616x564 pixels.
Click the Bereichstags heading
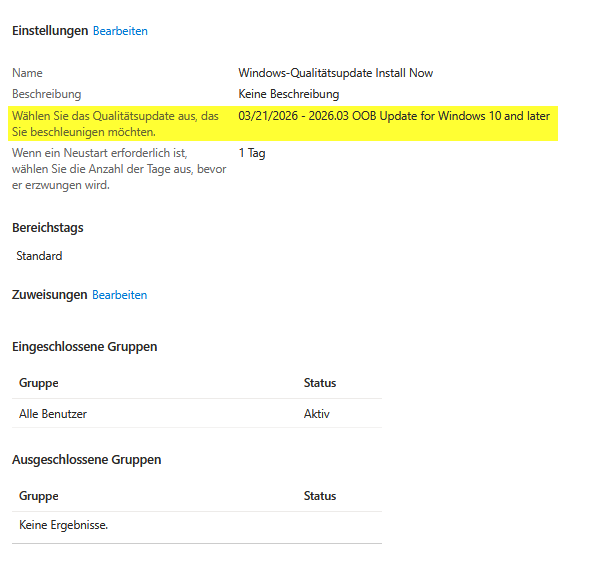point(48,227)
